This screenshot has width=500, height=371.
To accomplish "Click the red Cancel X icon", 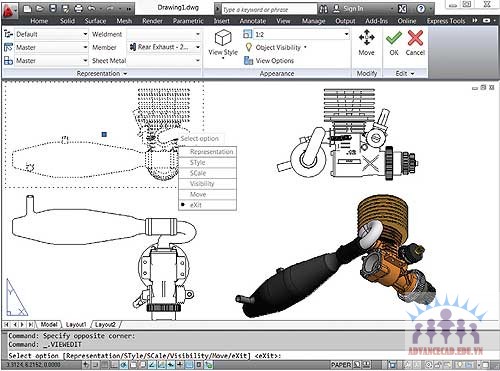I will [415, 38].
